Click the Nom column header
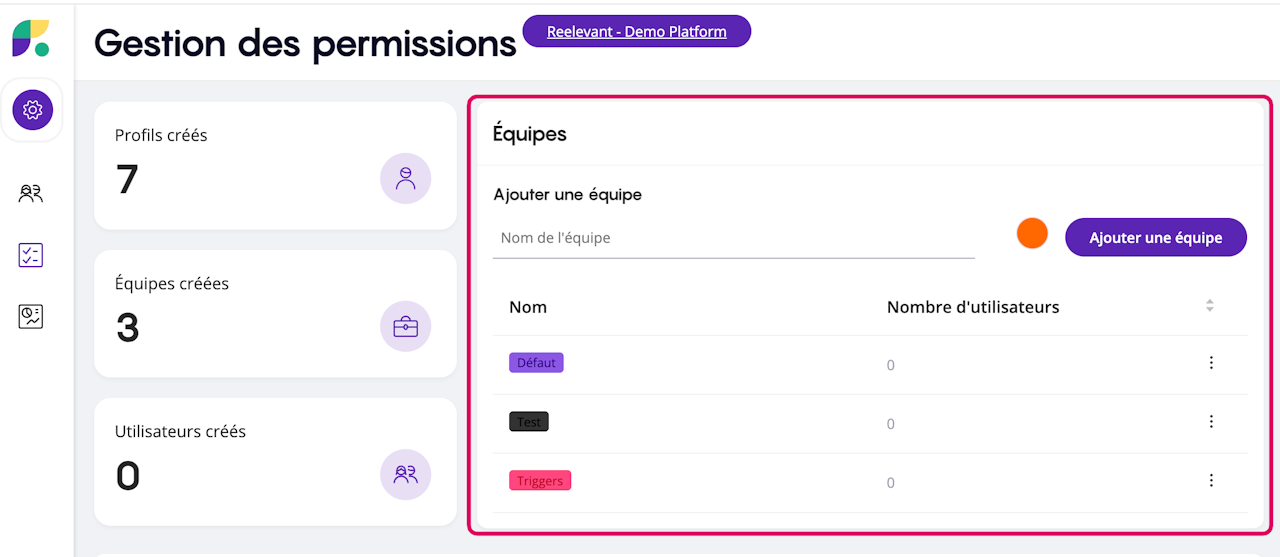This screenshot has width=1280, height=557. click(x=528, y=307)
